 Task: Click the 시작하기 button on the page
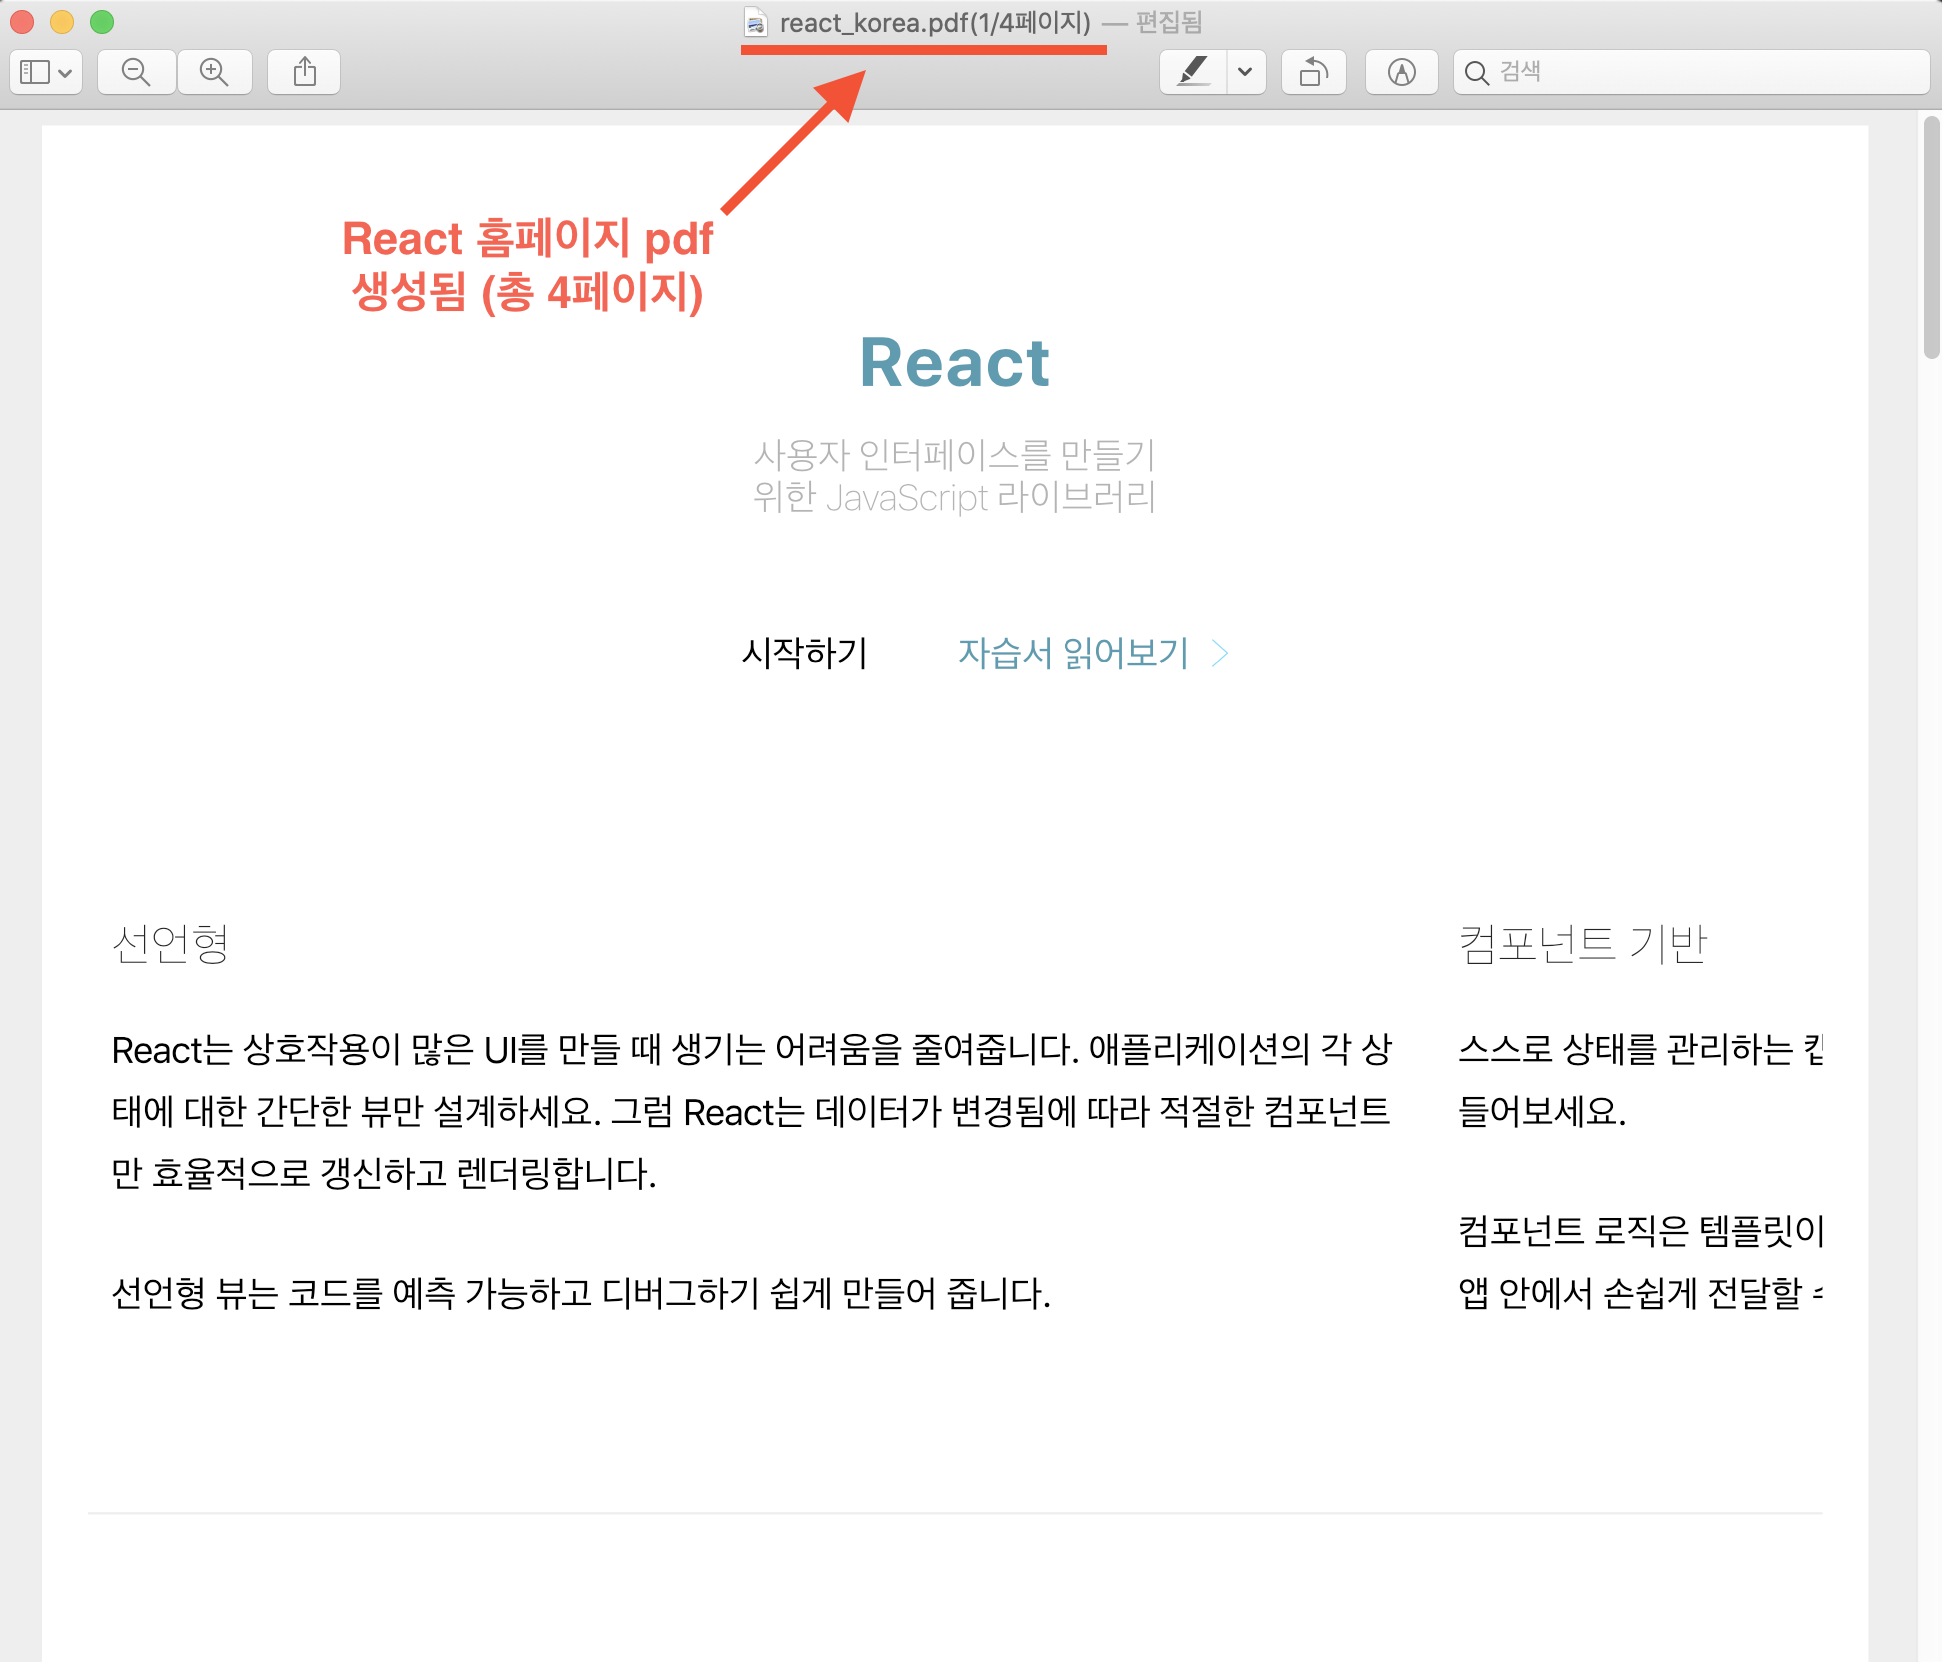pyautogui.click(x=805, y=653)
